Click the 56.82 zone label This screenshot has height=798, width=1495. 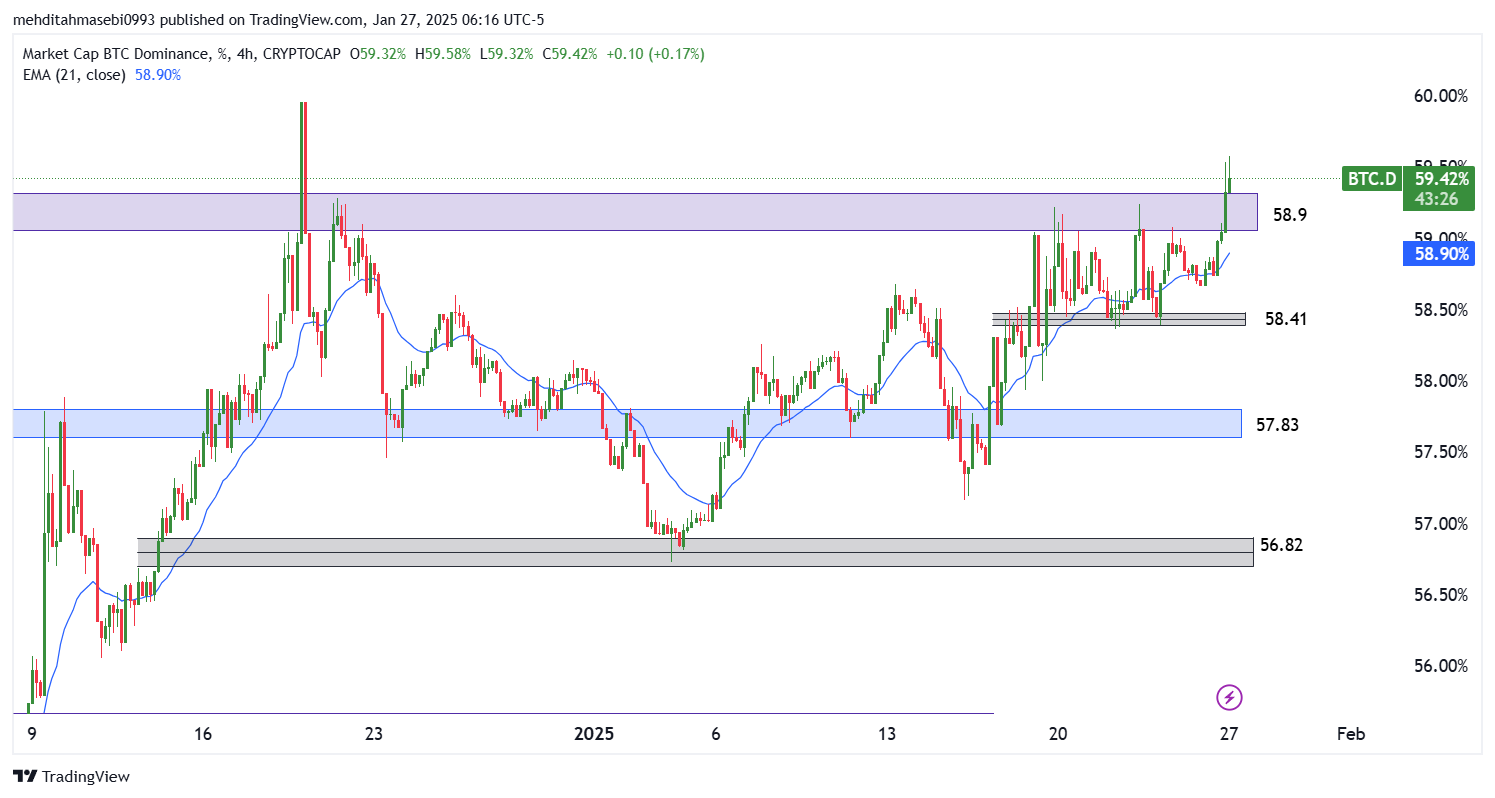[1281, 545]
